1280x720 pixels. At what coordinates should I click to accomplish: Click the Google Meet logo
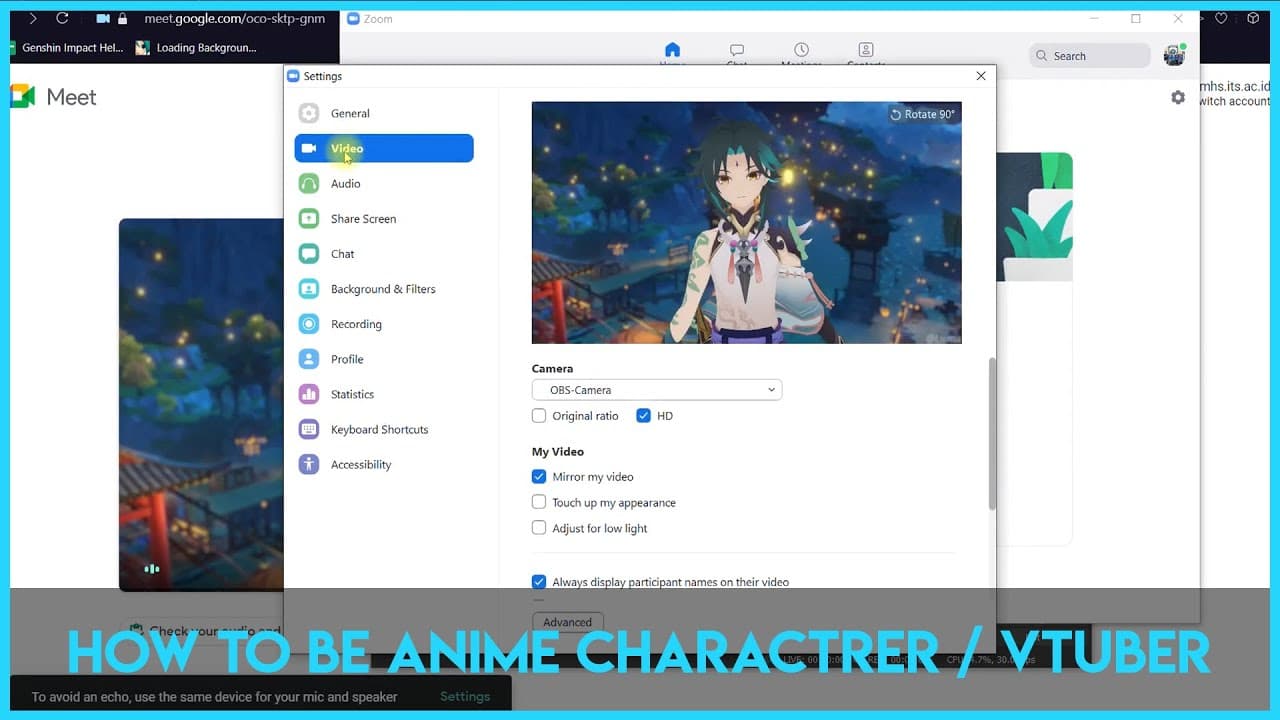(54, 97)
